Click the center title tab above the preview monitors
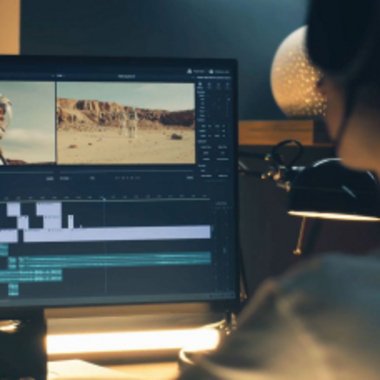380x380 pixels. 126,77
